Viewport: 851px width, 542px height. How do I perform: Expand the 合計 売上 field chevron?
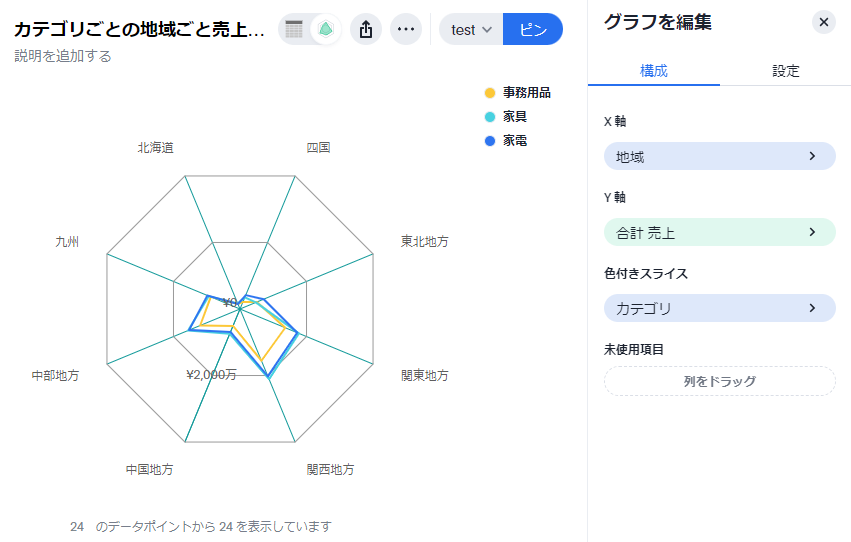(x=812, y=232)
